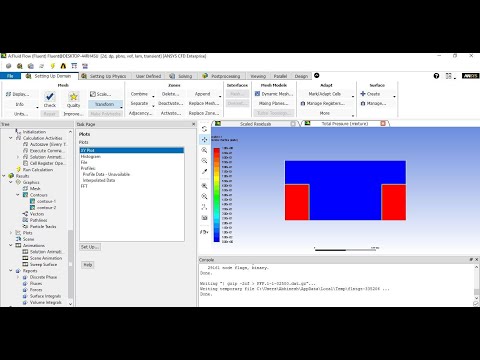Screen dimensions: 480x360
Task: Click the yellow lightning quick-access icon
Action: coord(52,66)
